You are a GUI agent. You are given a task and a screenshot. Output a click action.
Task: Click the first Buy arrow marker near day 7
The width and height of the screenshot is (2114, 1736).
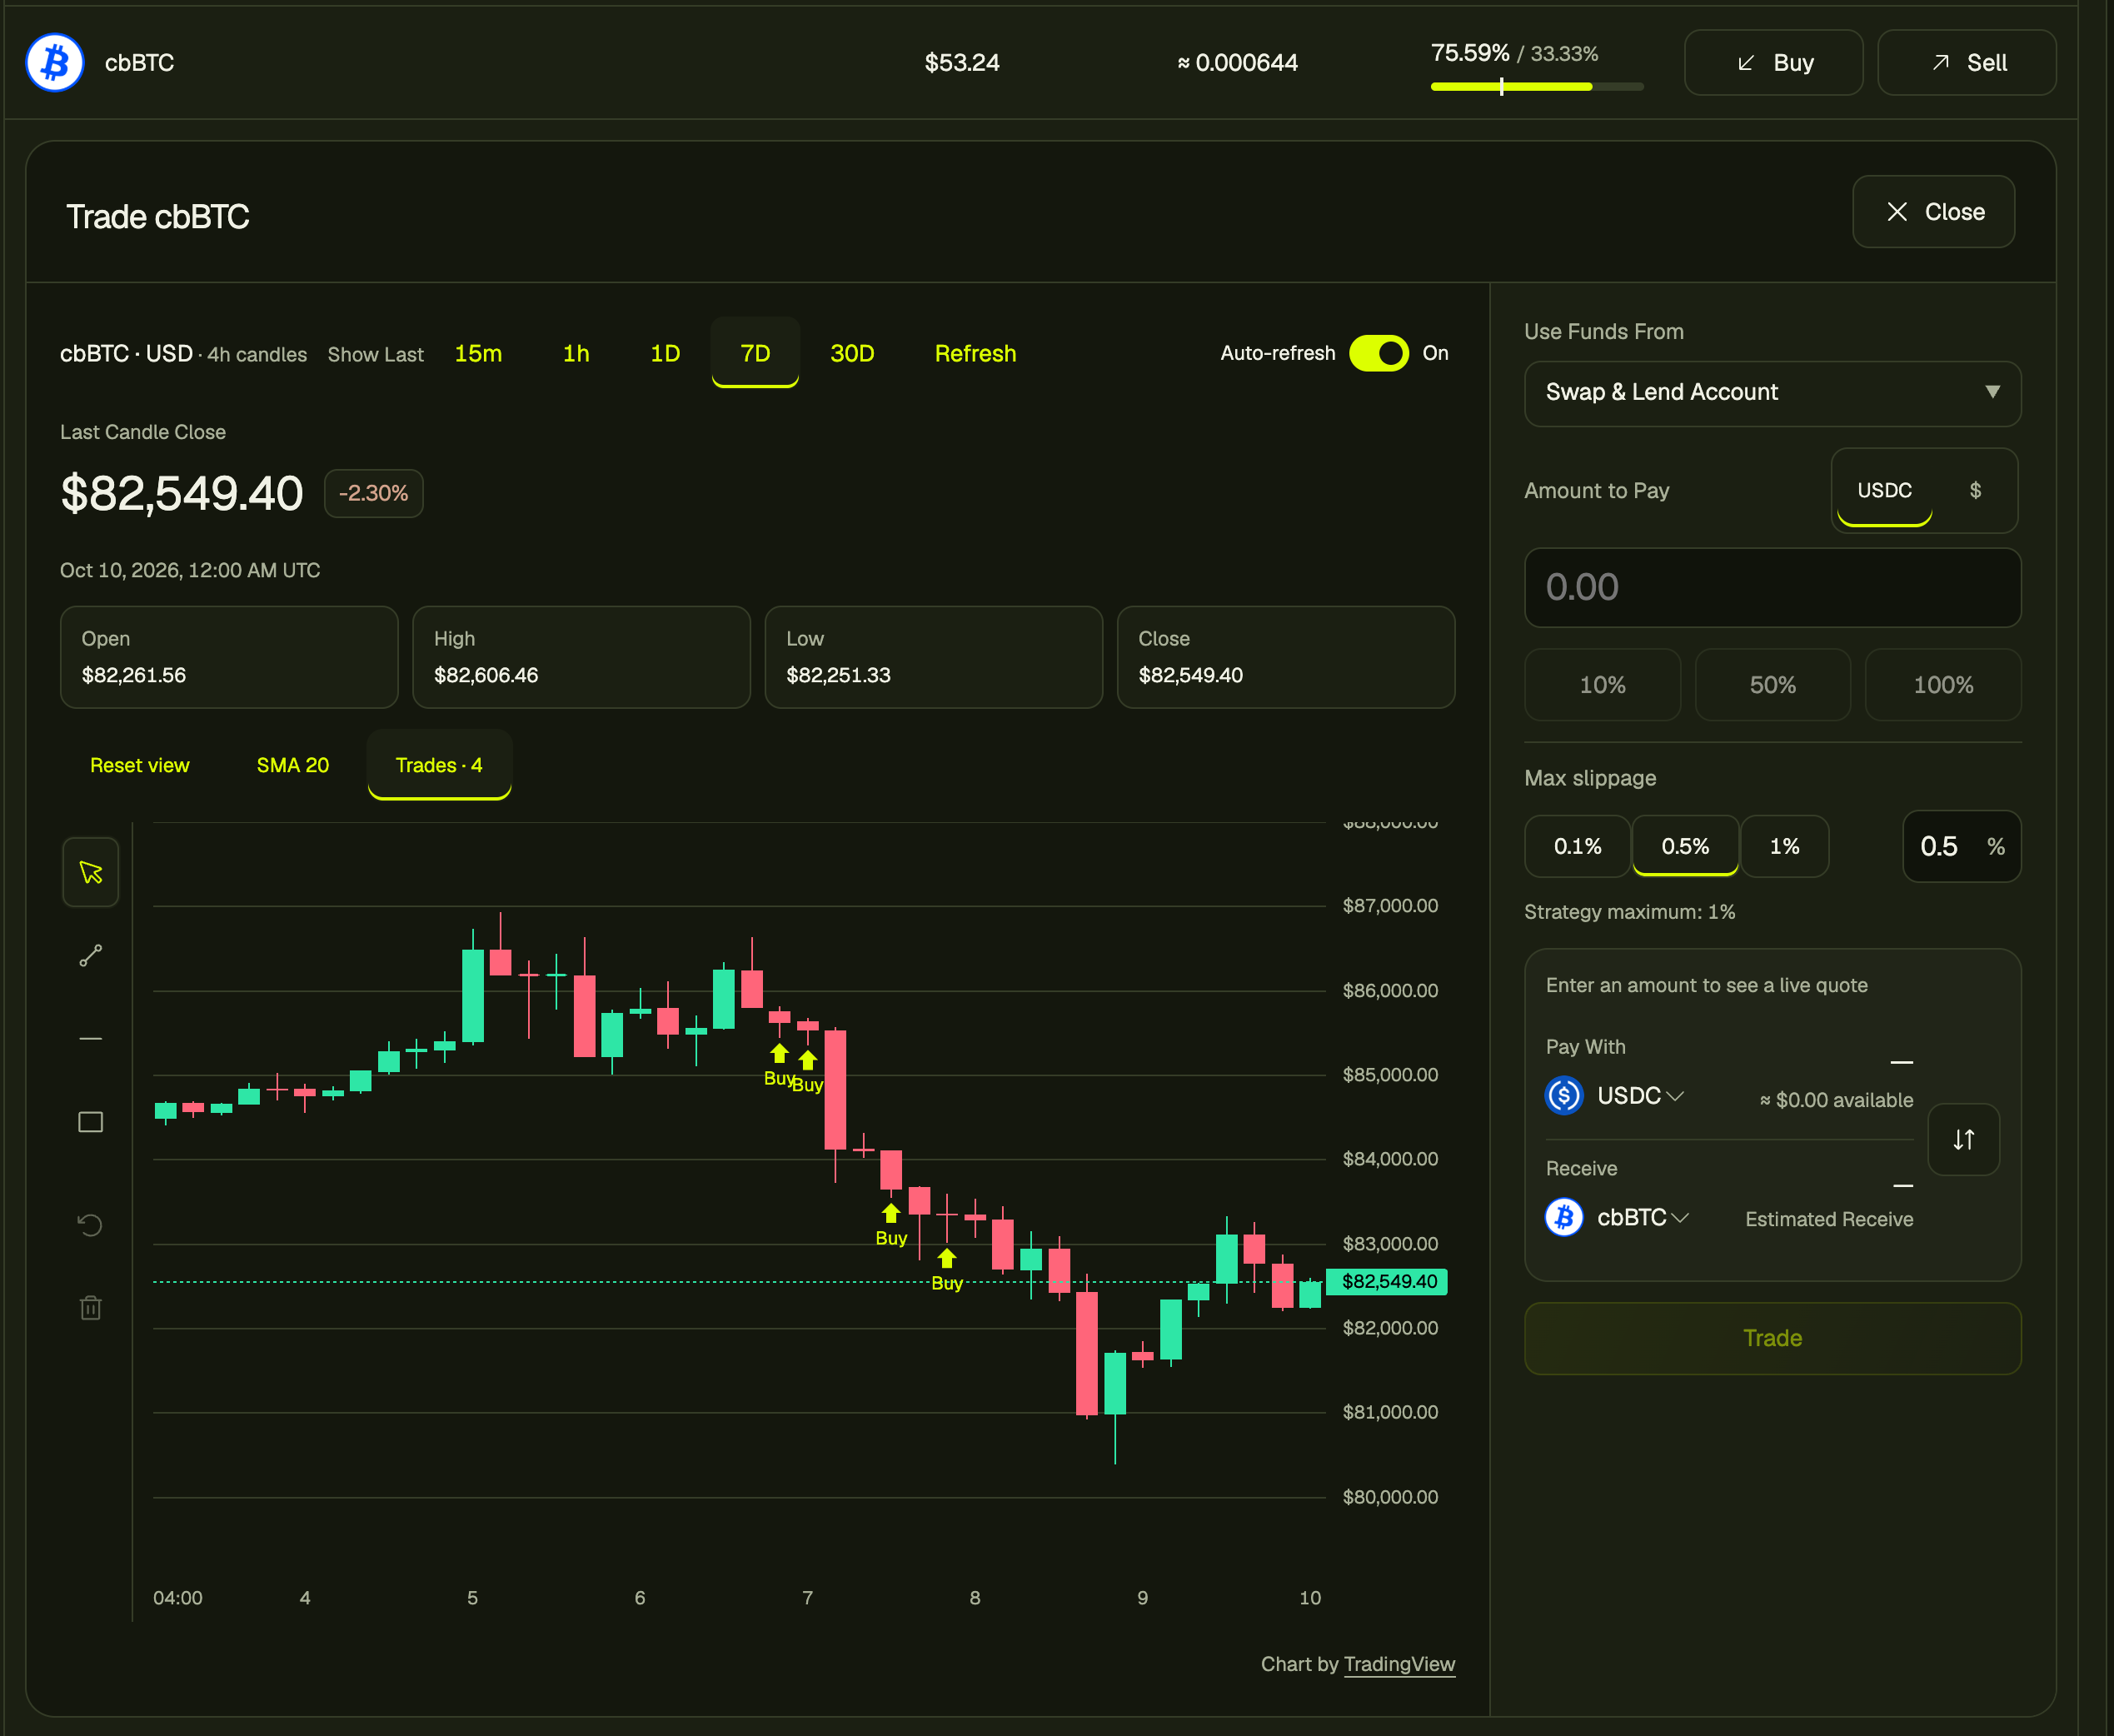tap(779, 1053)
